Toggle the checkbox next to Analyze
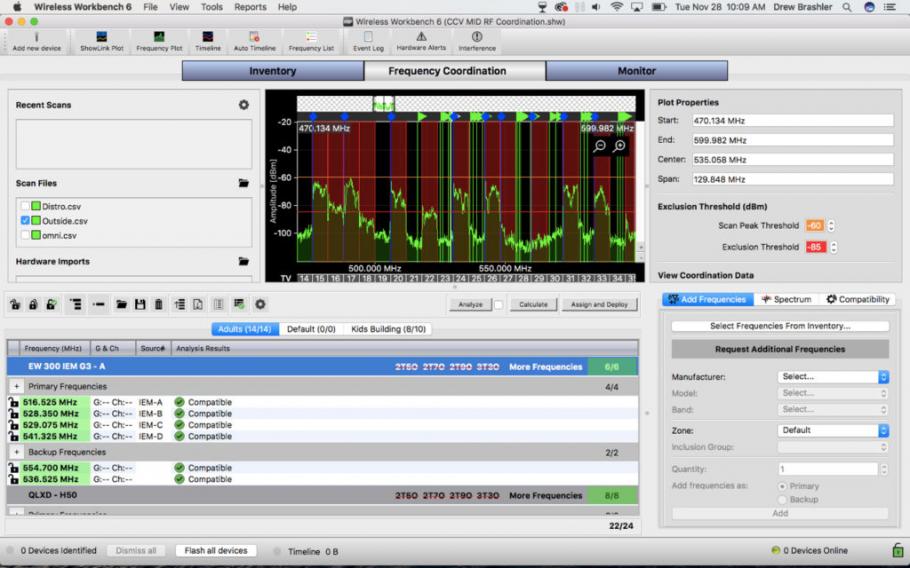910x568 pixels. pyautogui.click(x=499, y=305)
